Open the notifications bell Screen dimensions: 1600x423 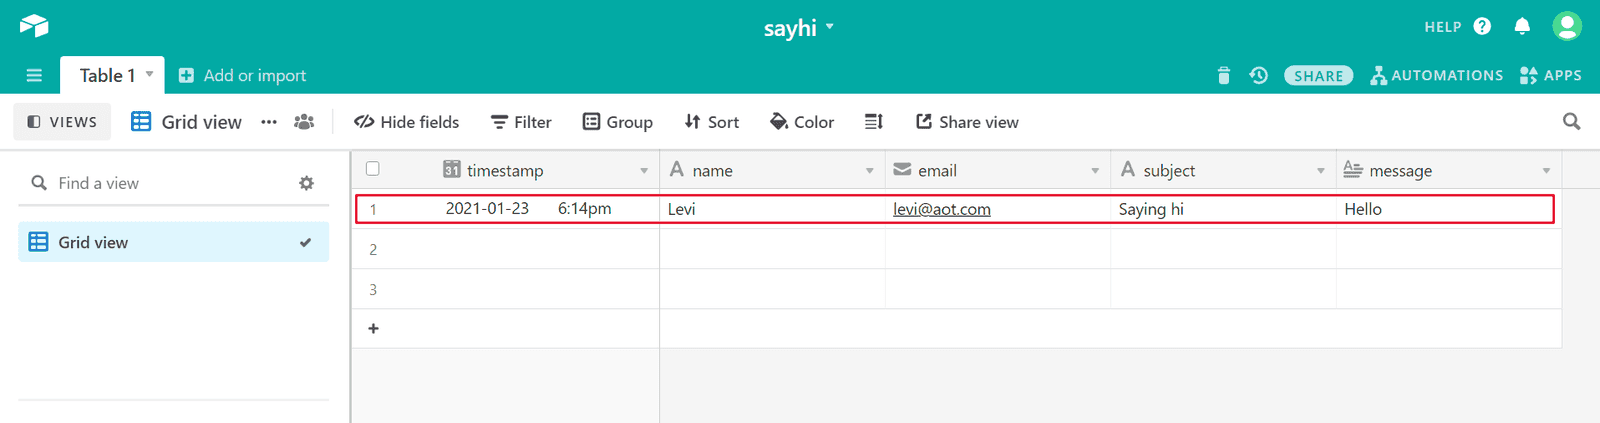coord(1522,27)
